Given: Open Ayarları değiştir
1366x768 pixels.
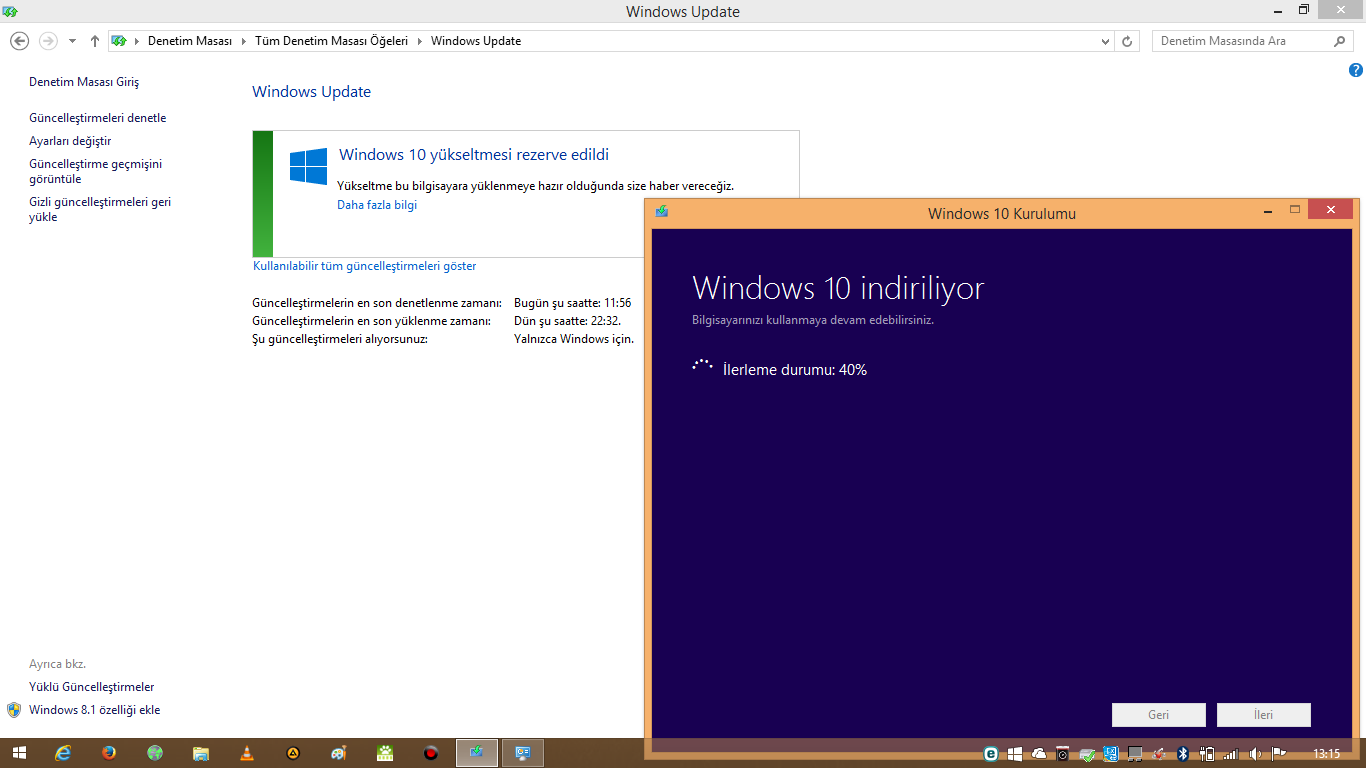Looking at the screenshot, I should coord(70,141).
